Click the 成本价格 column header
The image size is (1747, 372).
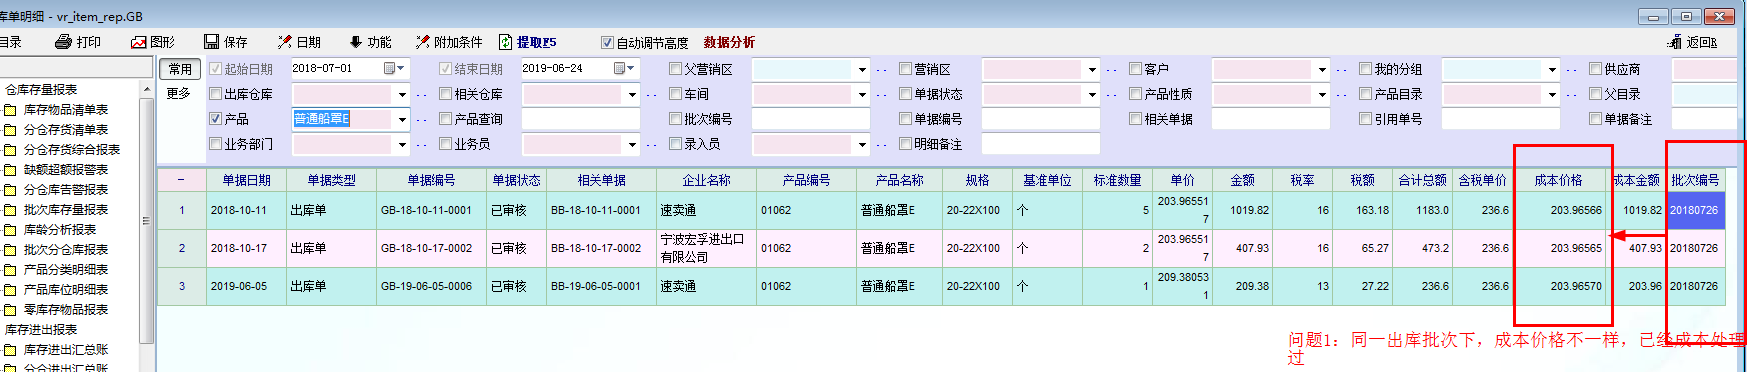(x=1558, y=180)
